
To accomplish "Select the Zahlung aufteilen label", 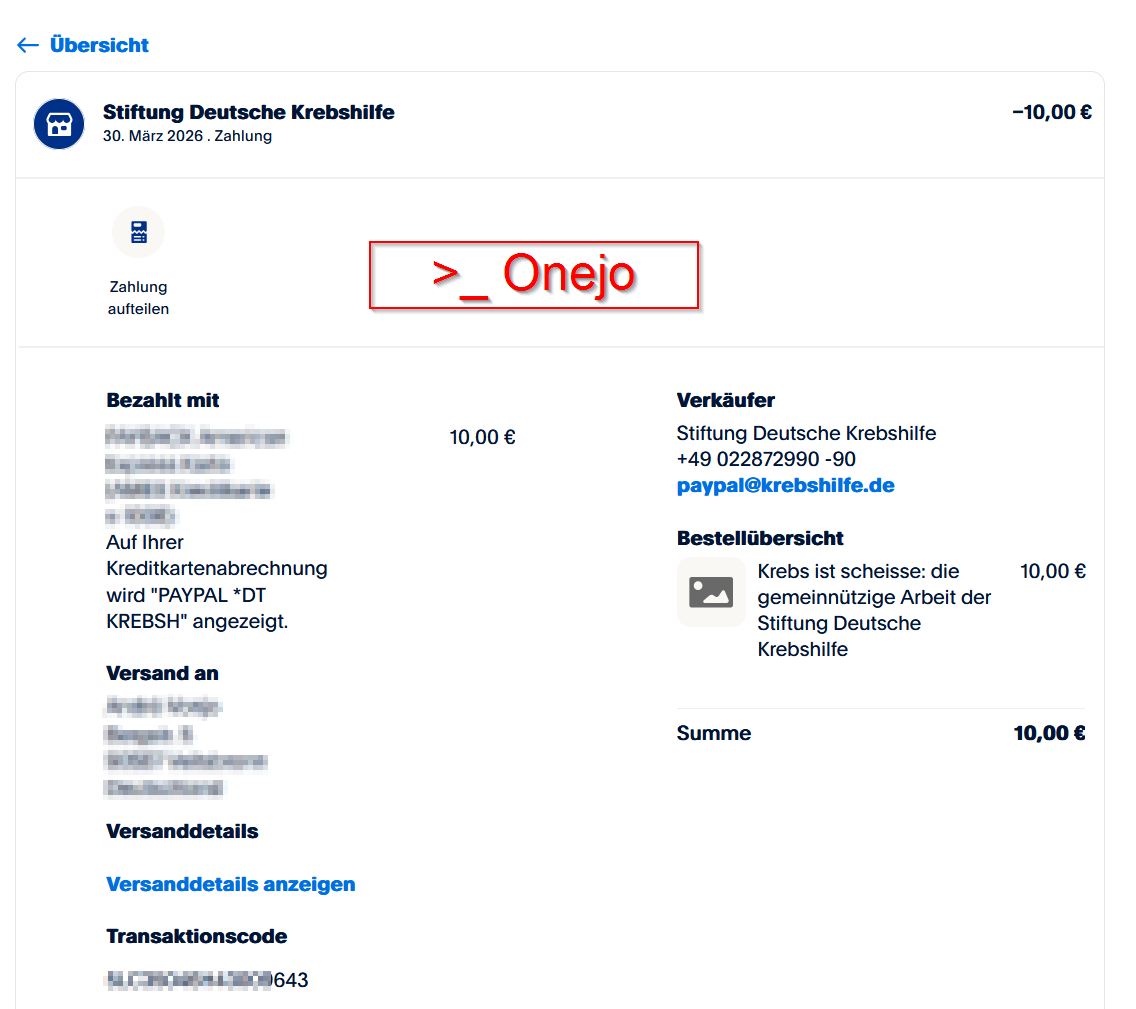I will coord(138,298).
